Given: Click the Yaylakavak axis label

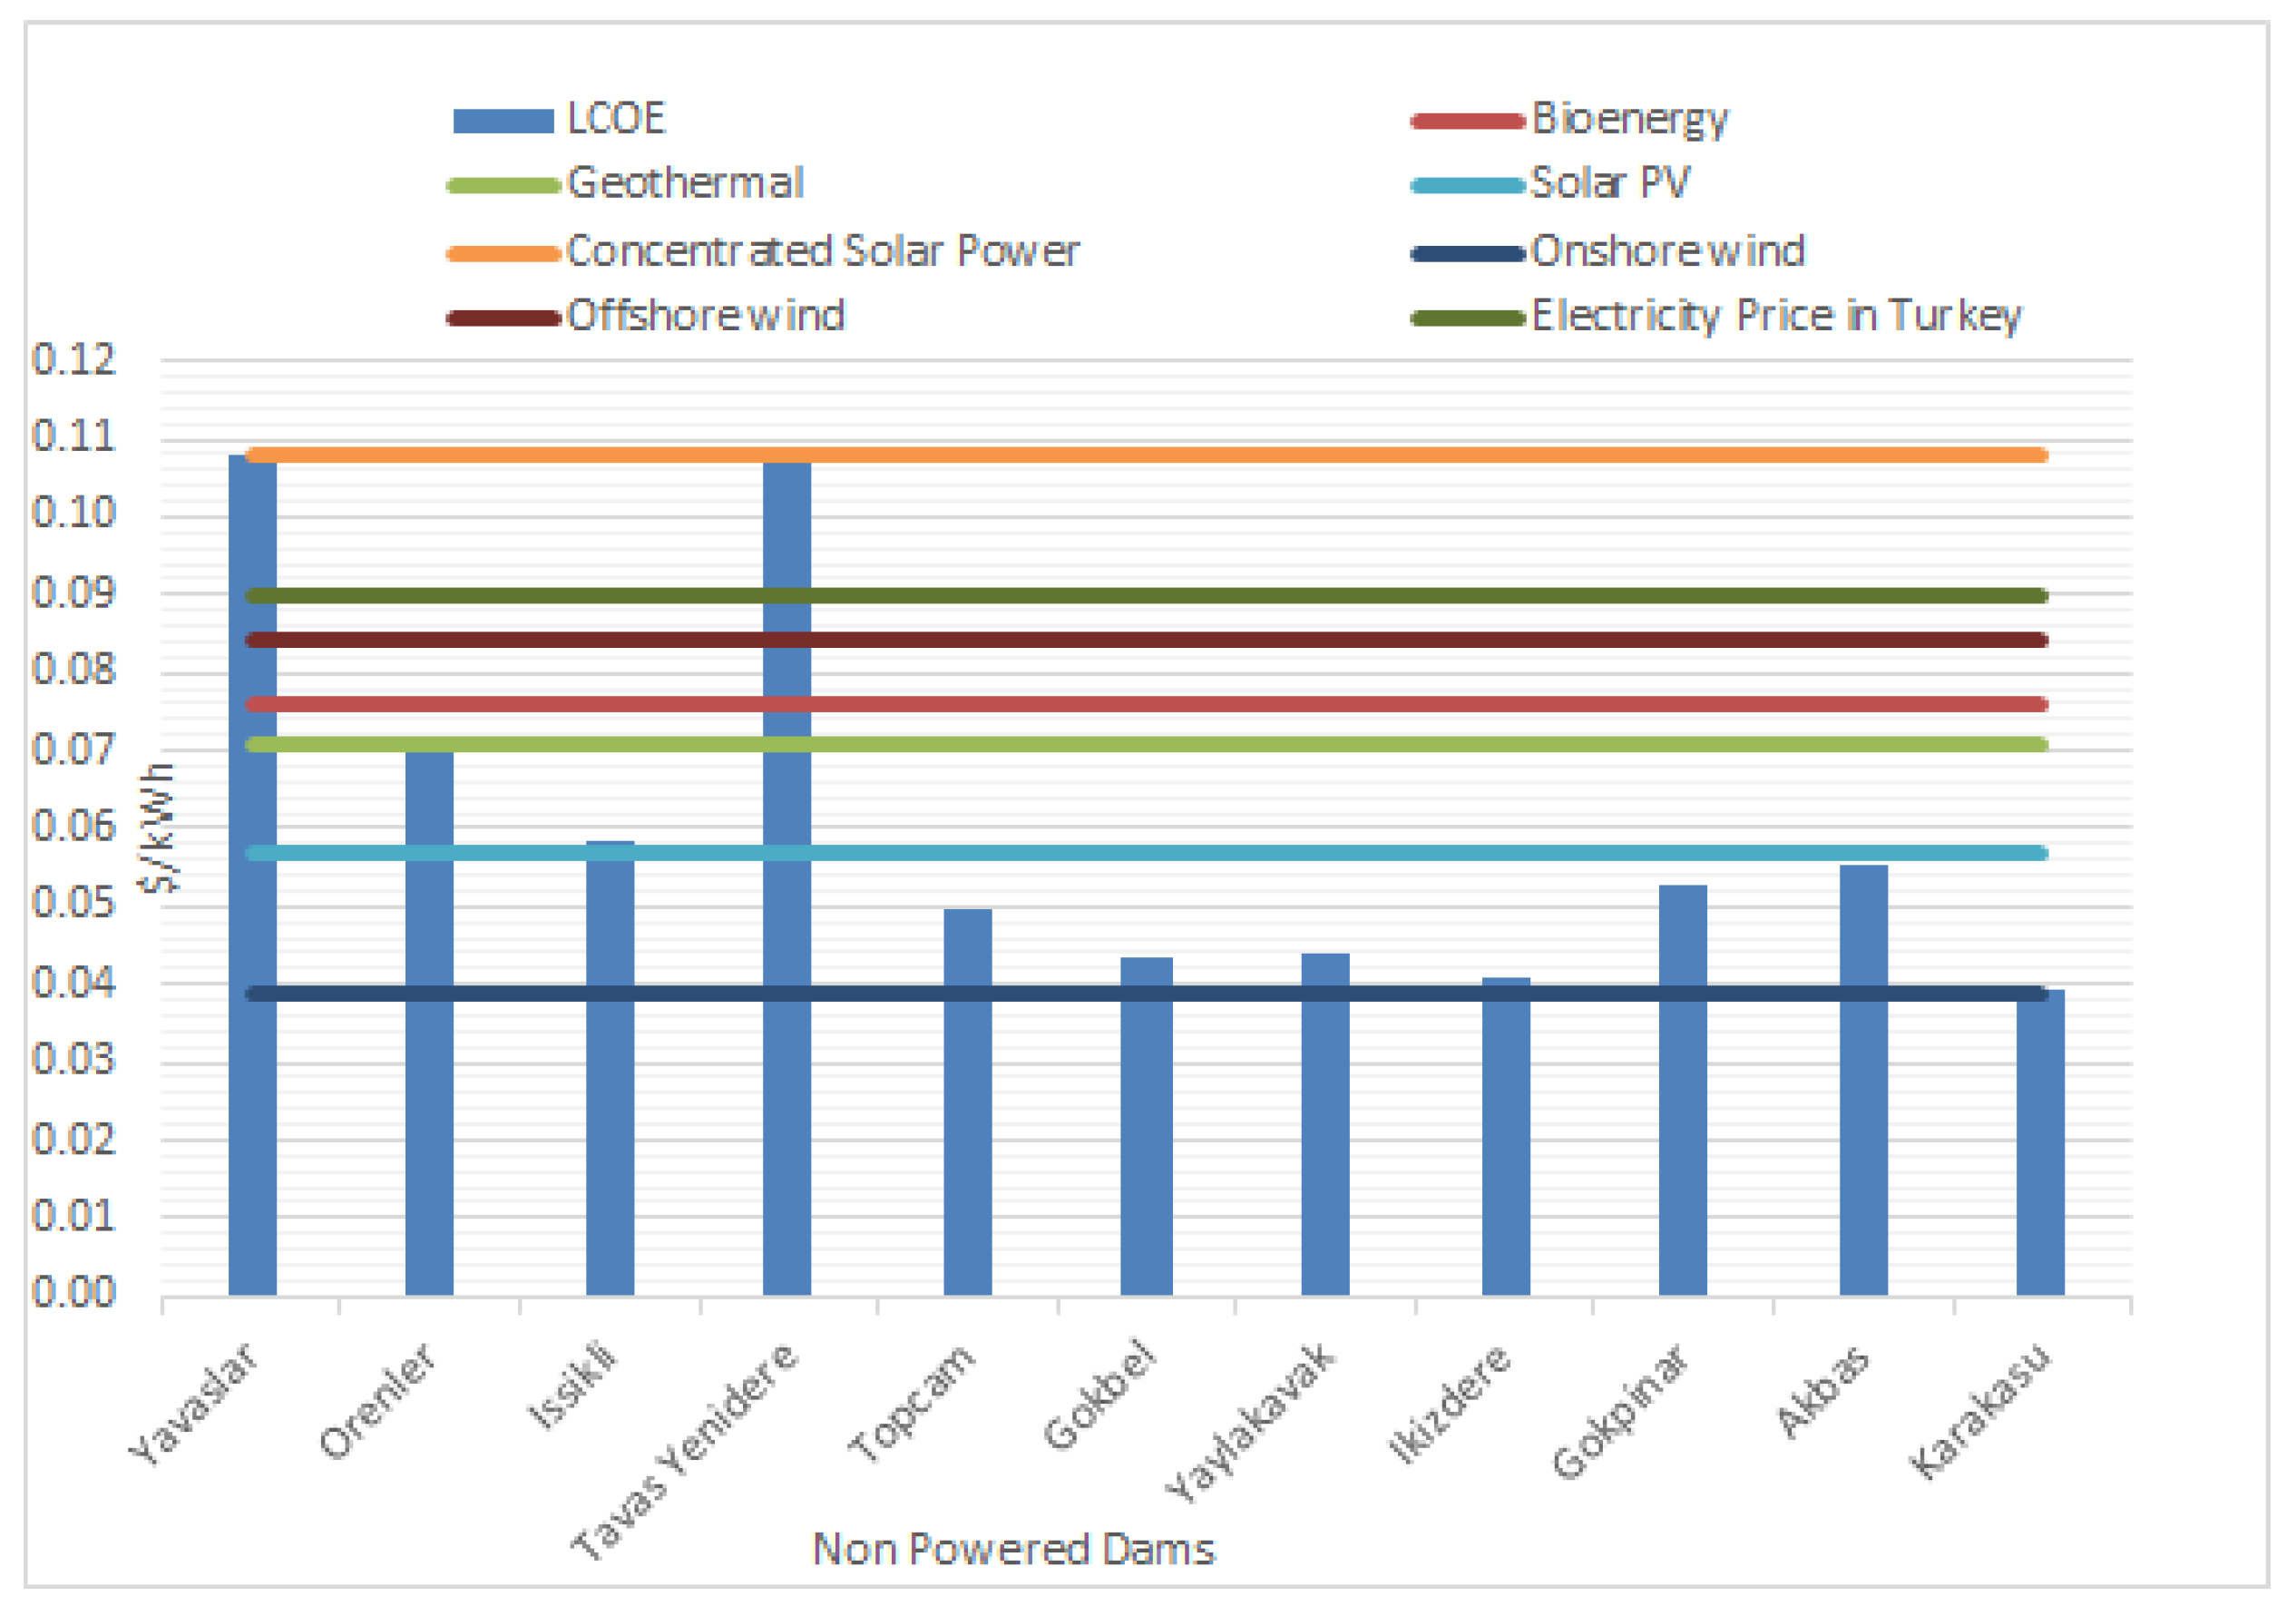Looking at the screenshot, I should click(x=1250, y=1423).
